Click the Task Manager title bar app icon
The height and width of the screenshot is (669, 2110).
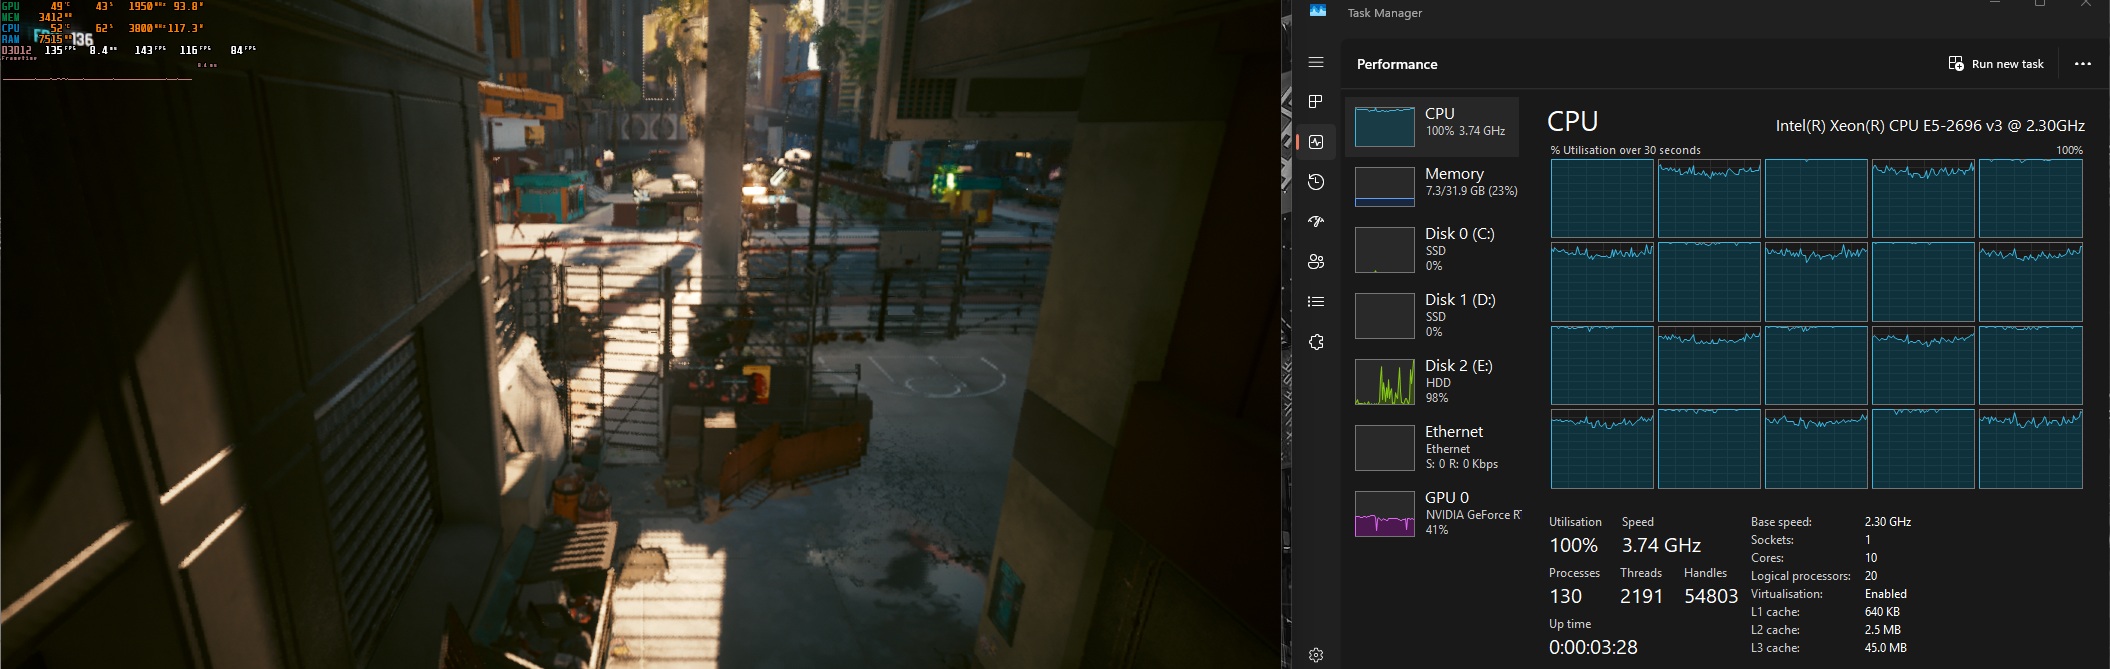tap(1318, 10)
